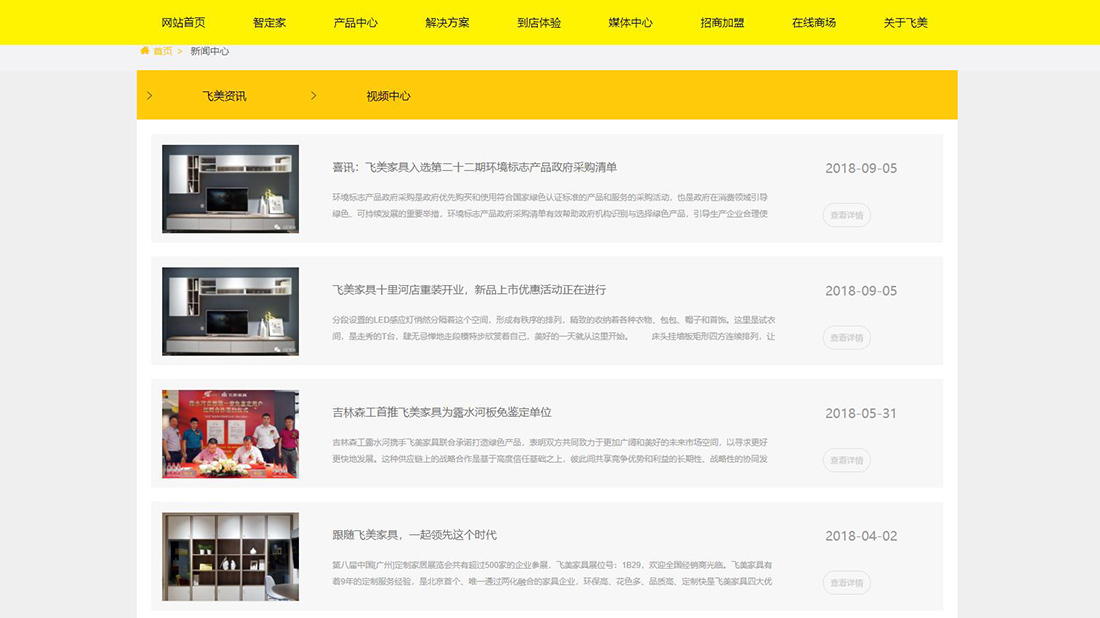Open article 喜讯：飞美家具入选第二十二期环境标志产品政府采购清单
Screen dimensions: 1100x618
coord(475,167)
